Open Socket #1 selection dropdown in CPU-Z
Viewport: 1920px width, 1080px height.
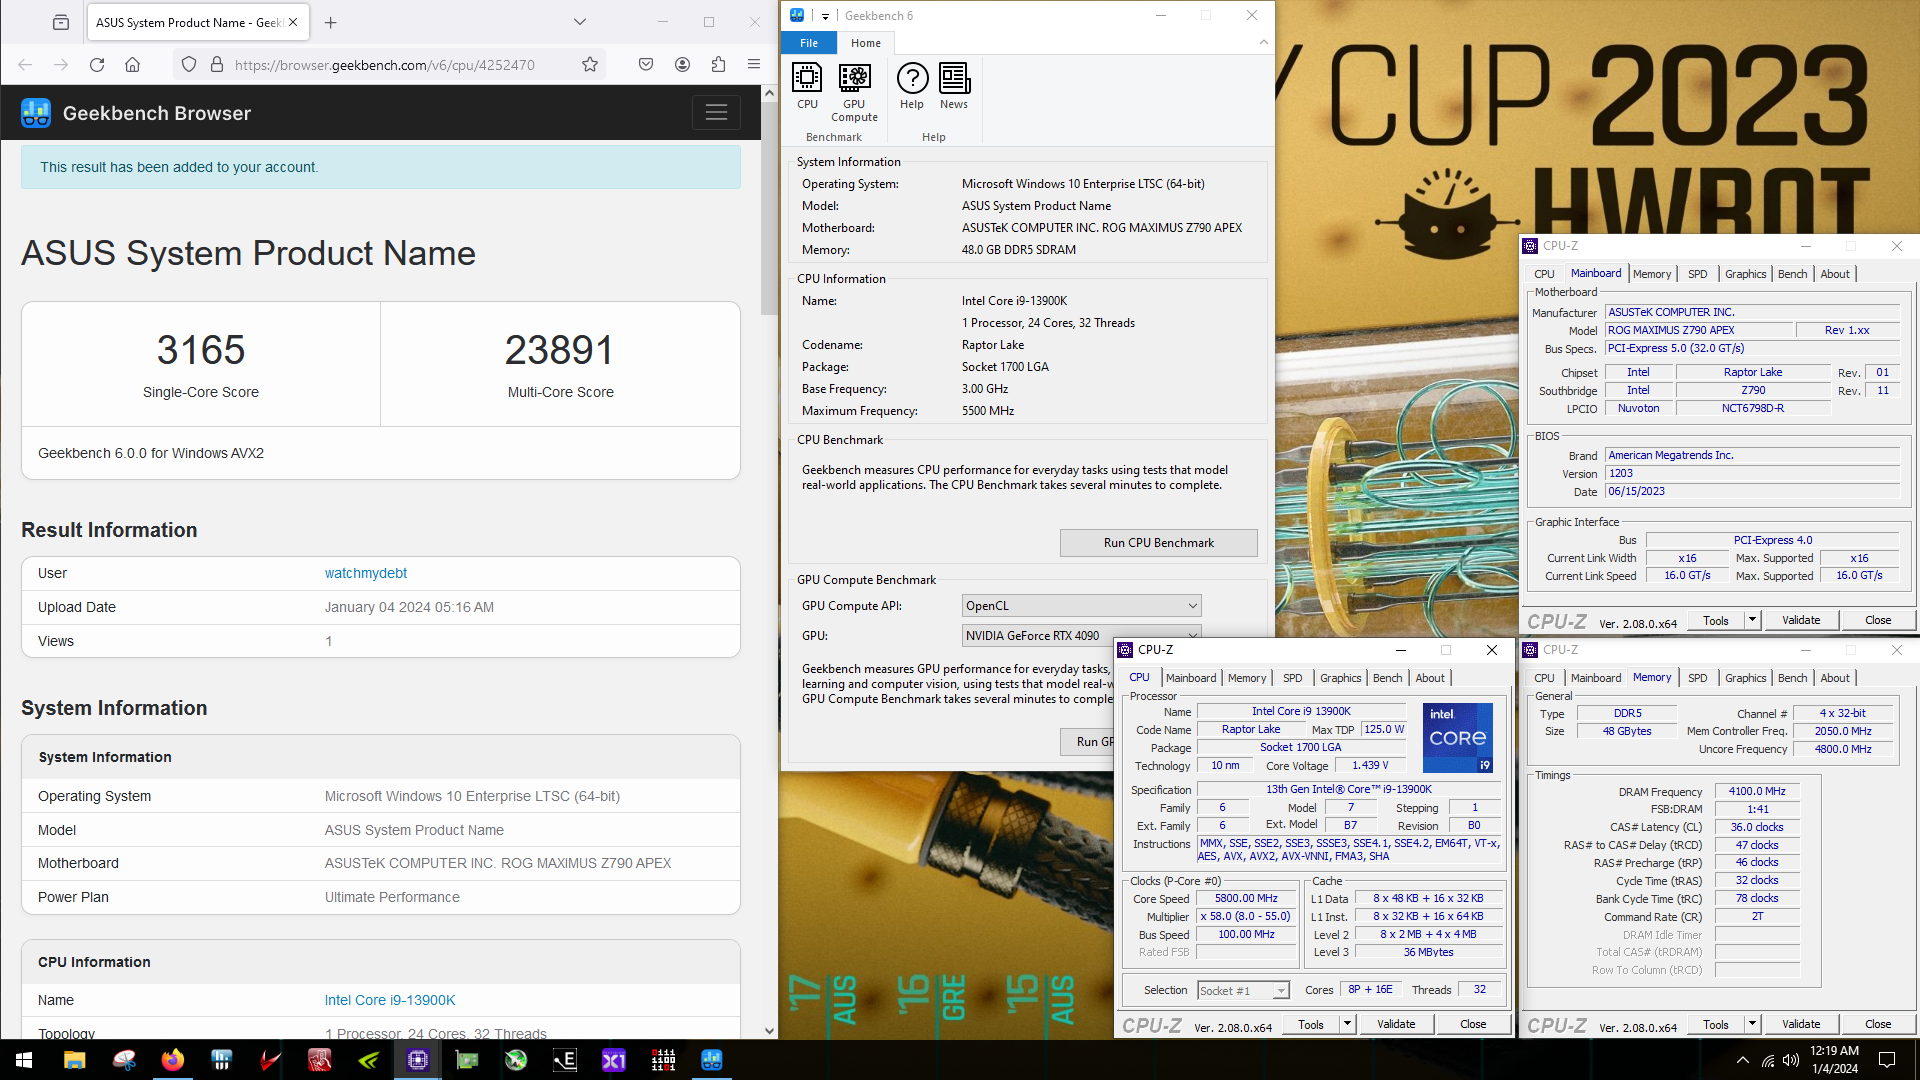coord(1243,991)
